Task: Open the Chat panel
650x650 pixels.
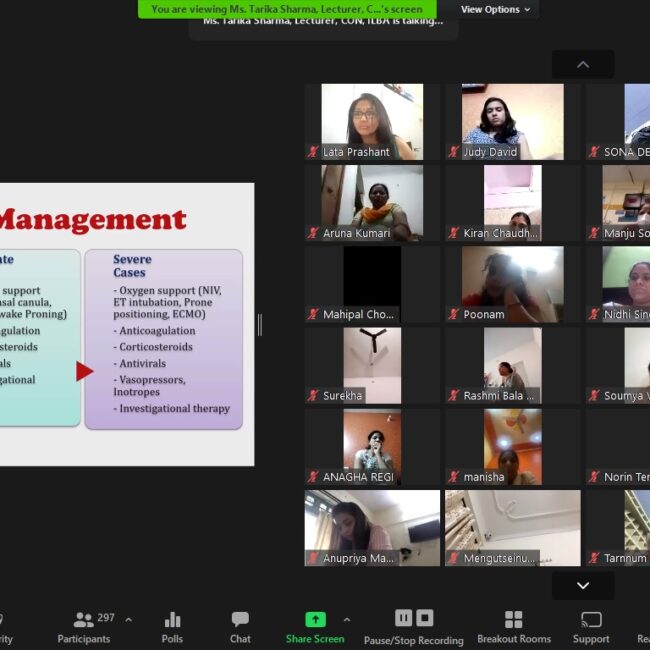Action: pos(240,626)
